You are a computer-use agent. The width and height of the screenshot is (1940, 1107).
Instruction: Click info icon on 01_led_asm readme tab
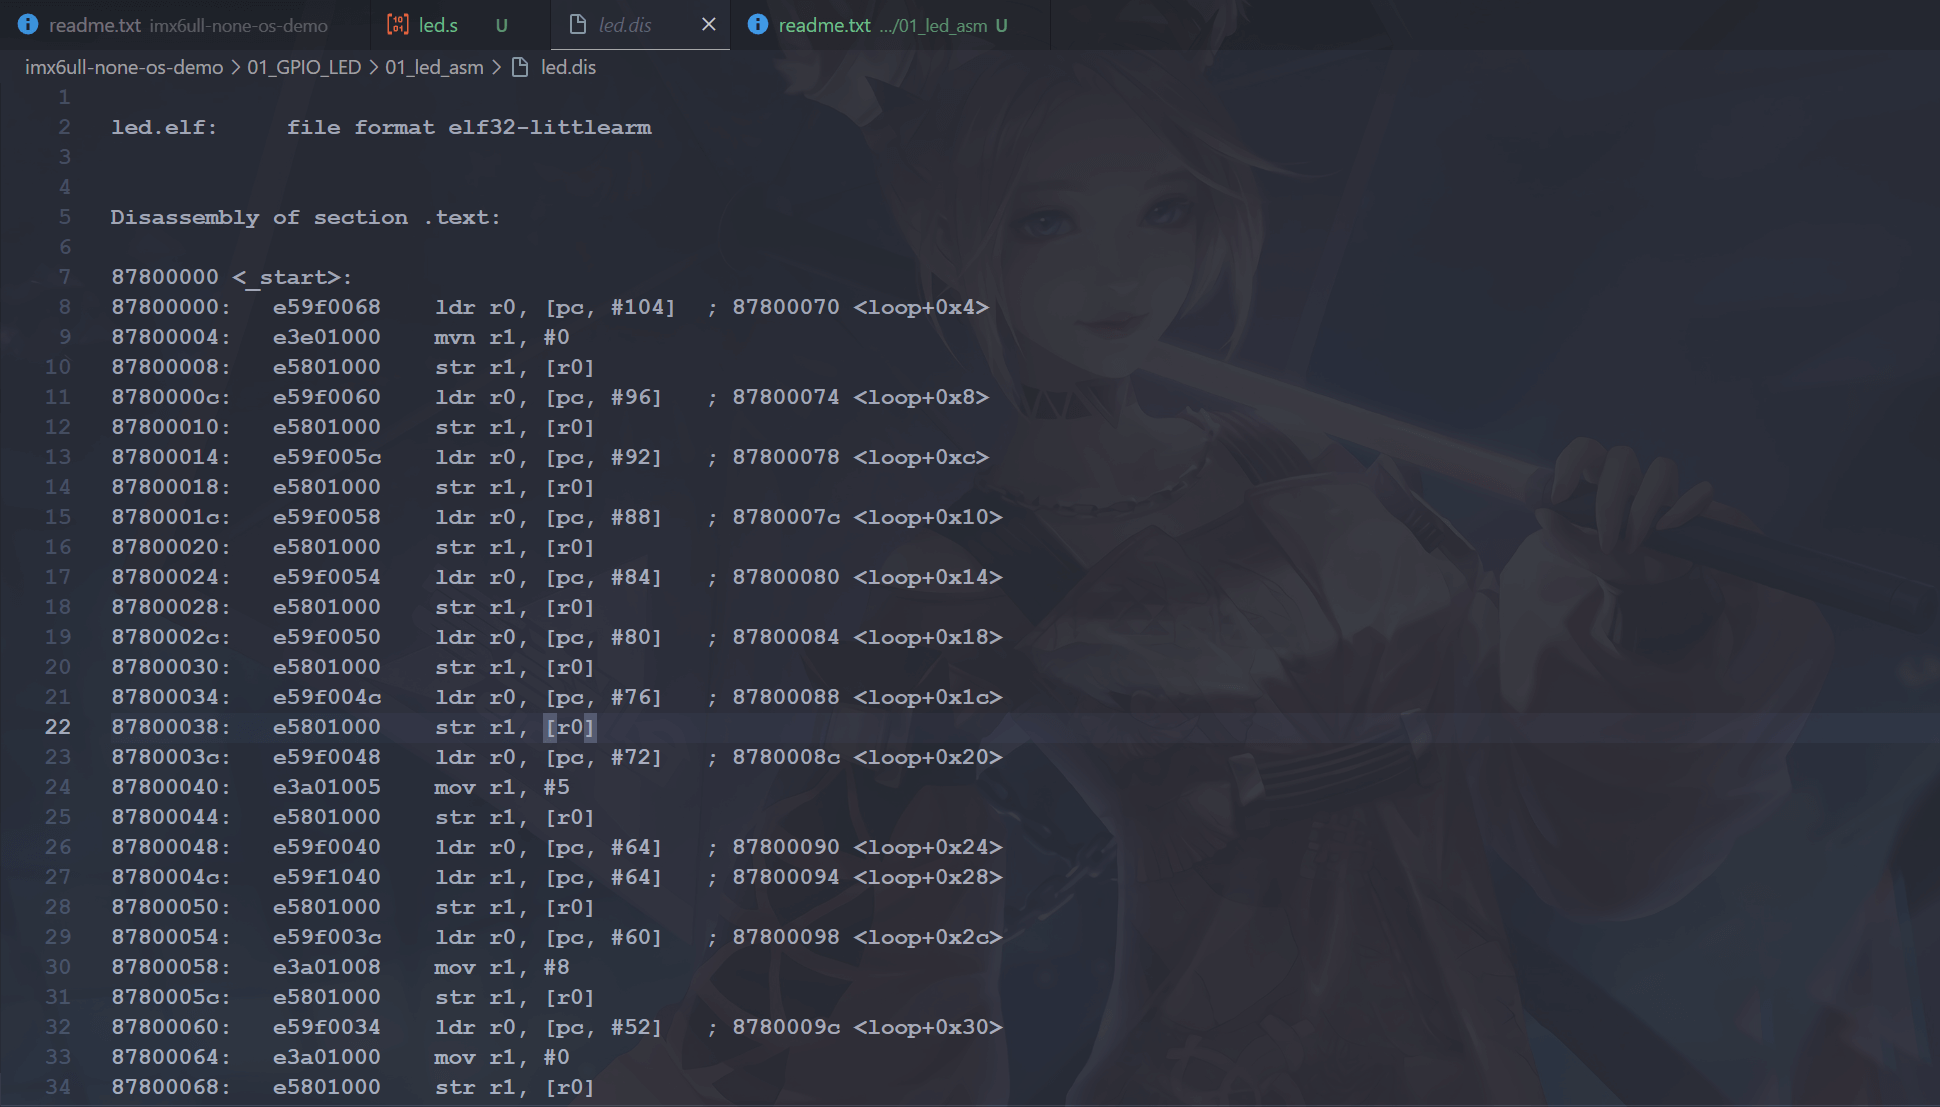(x=758, y=25)
